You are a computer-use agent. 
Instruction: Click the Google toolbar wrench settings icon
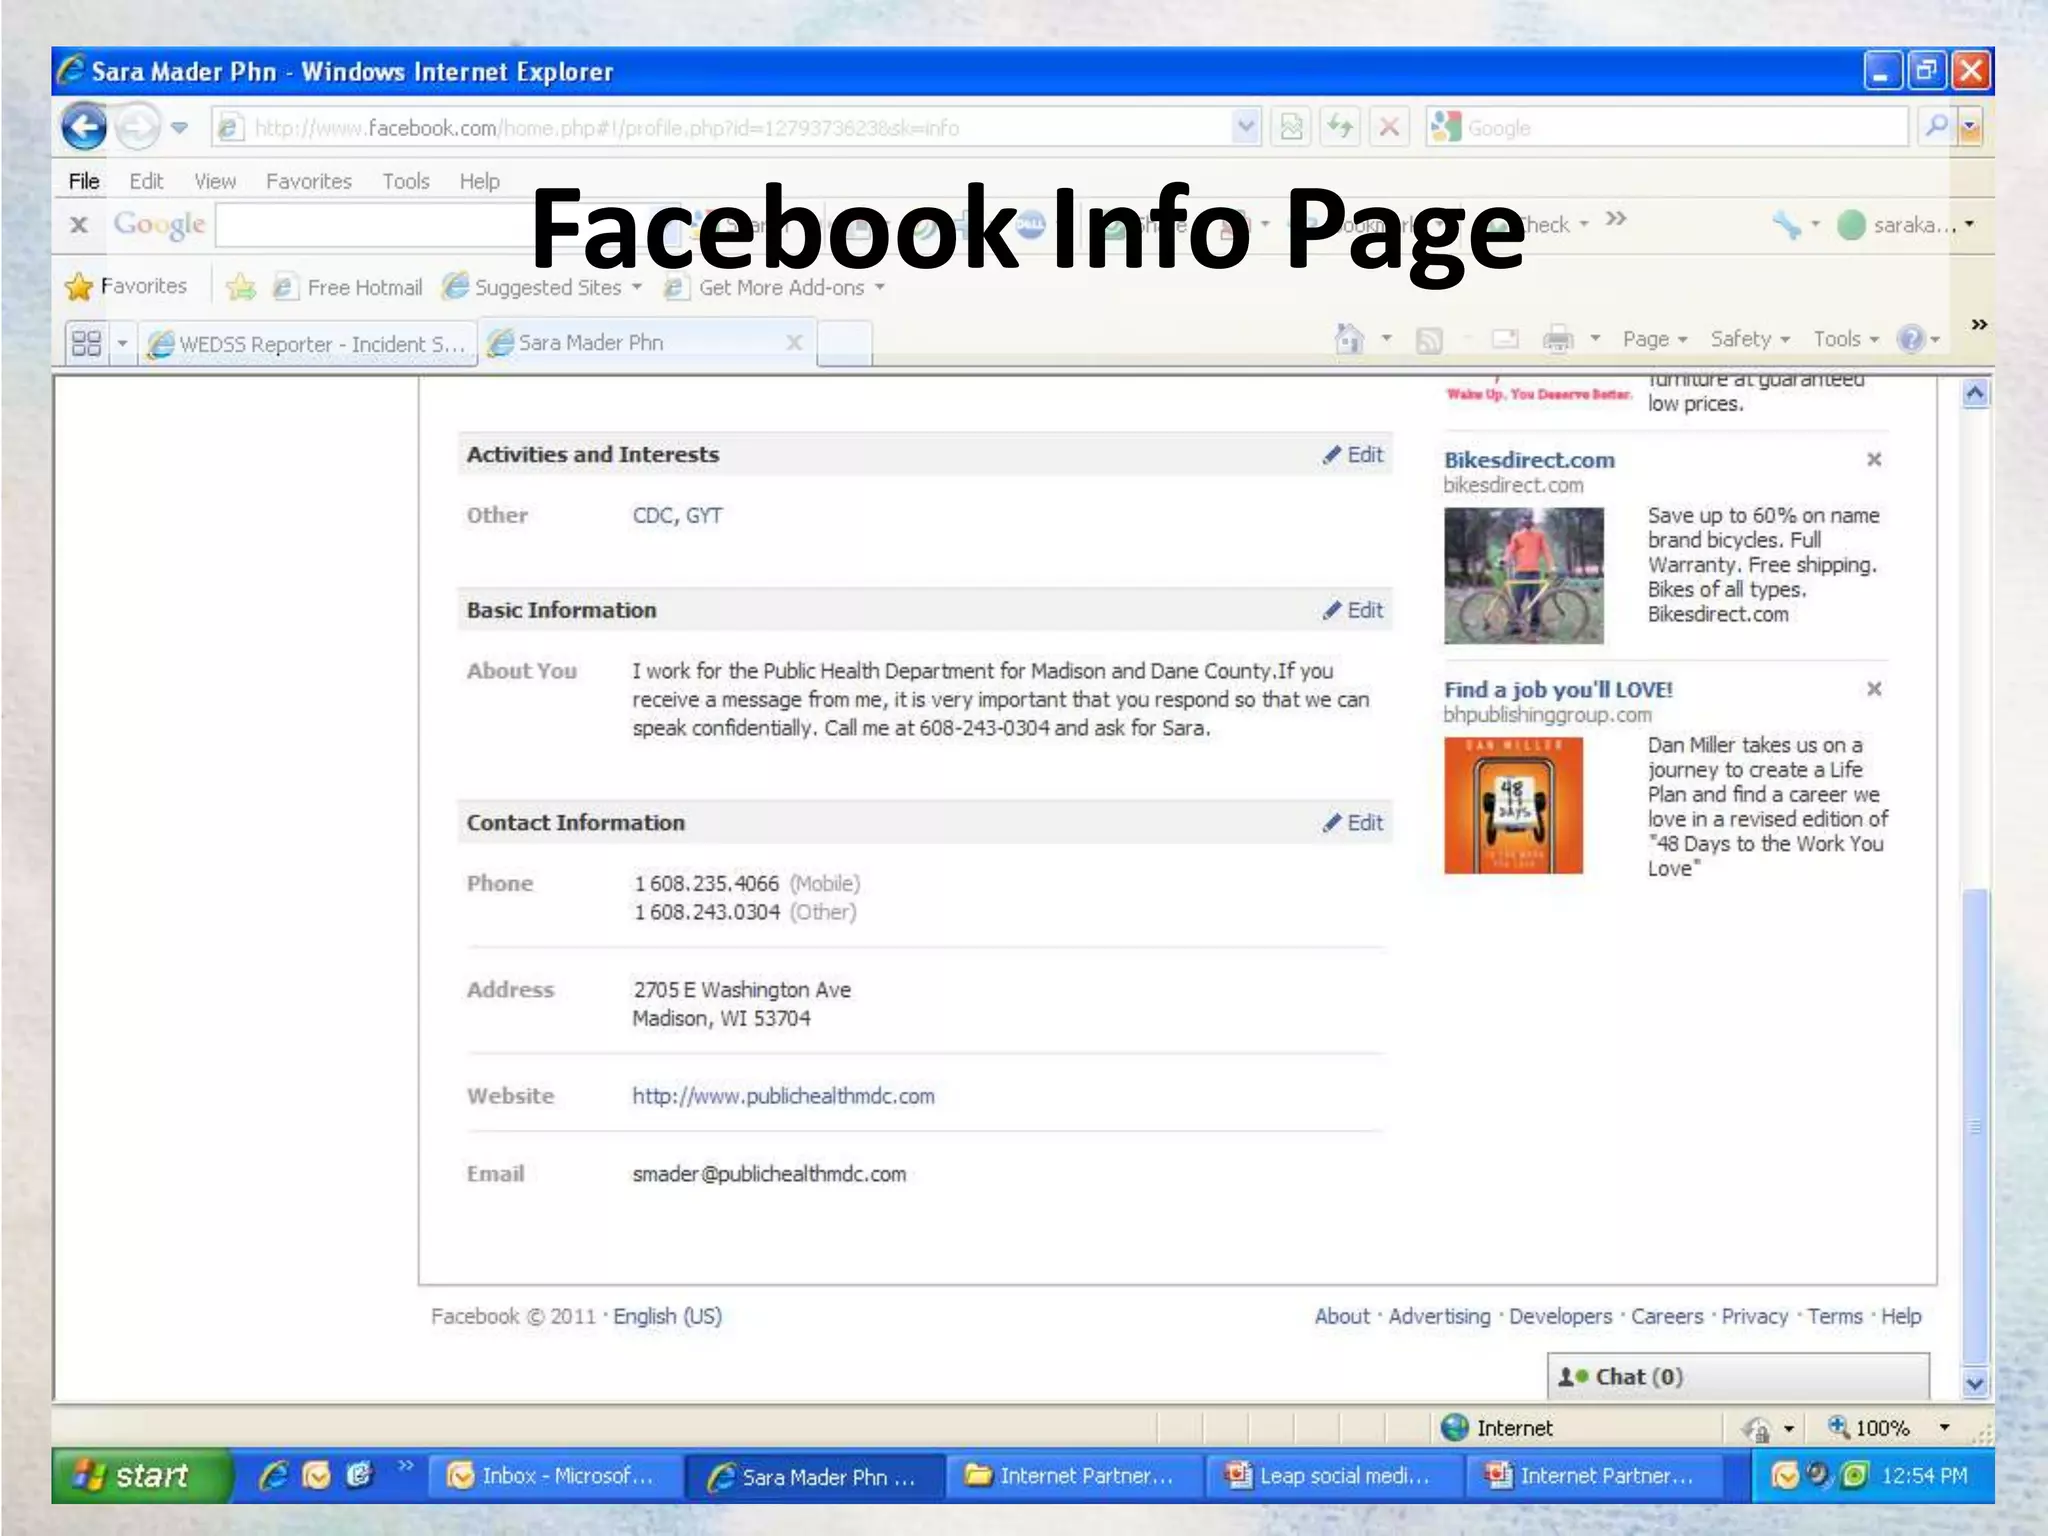pyautogui.click(x=1786, y=225)
